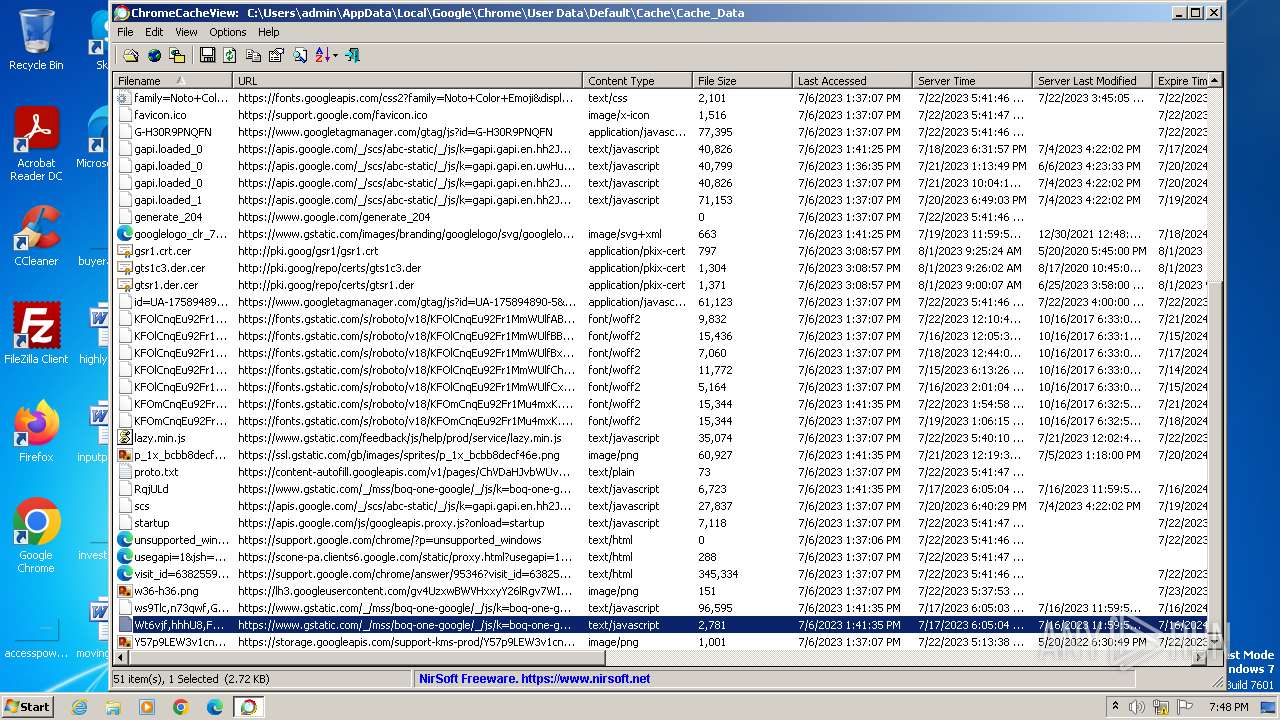Sort by the Content Type column header

tap(637, 81)
